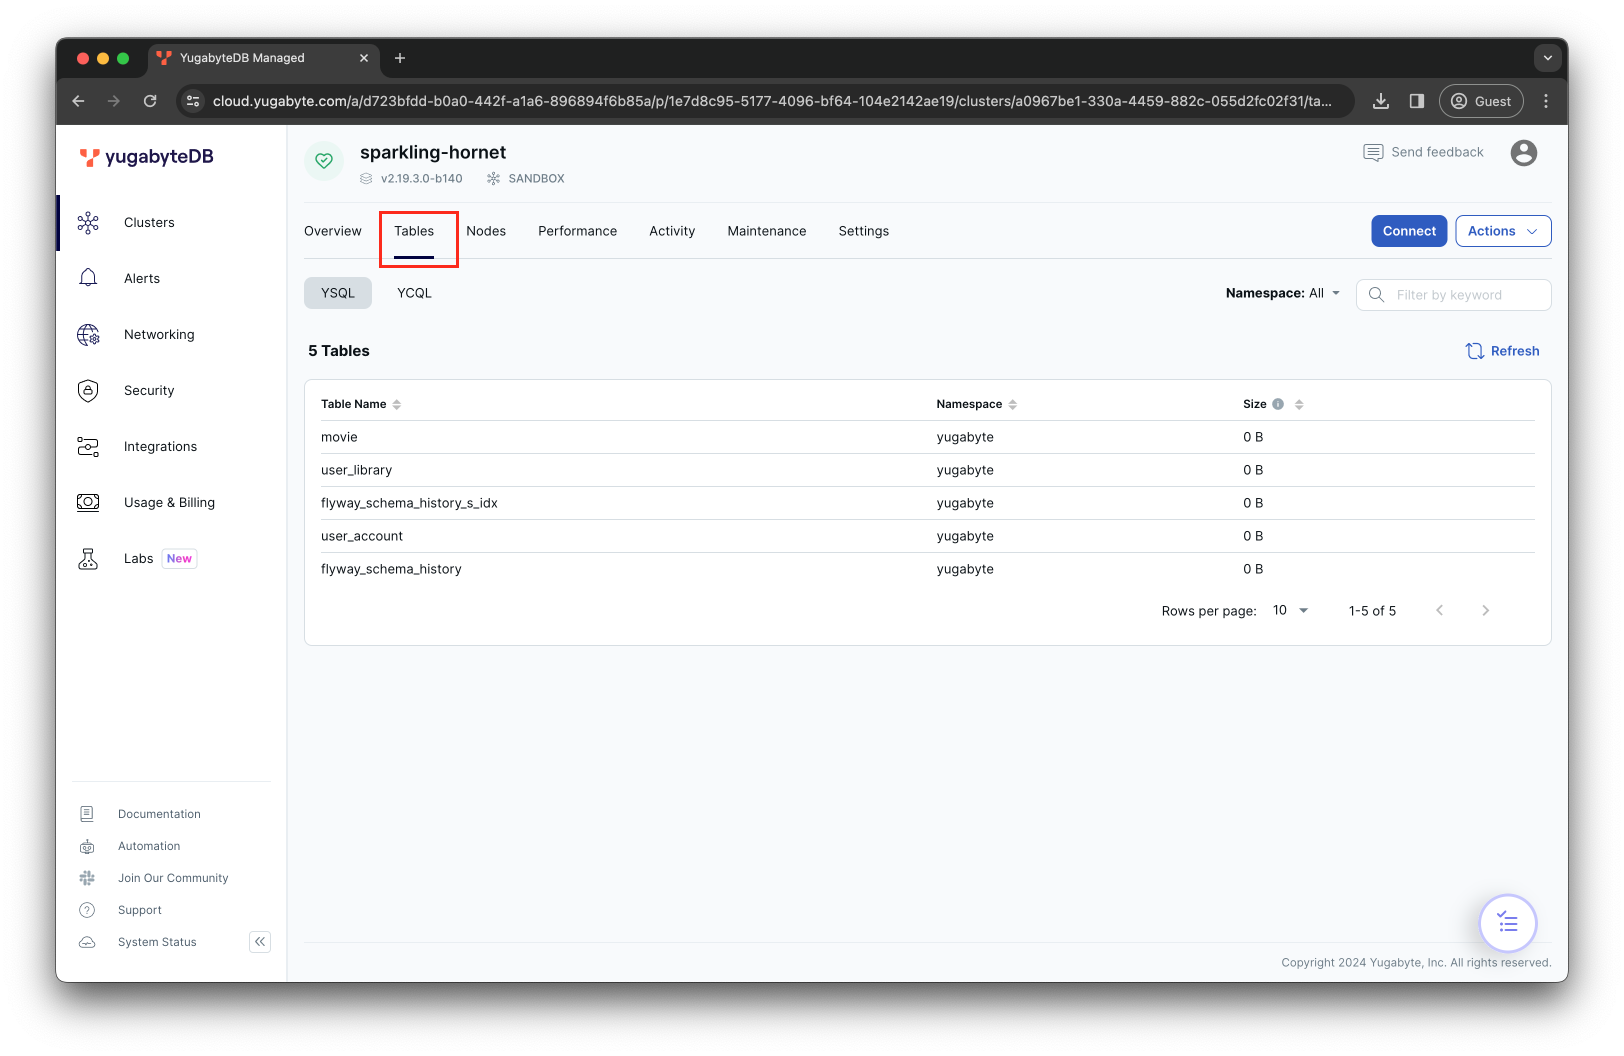1624x1056 pixels.
Task: Open the floating checklist widget bottom right
Action: 1507,923
